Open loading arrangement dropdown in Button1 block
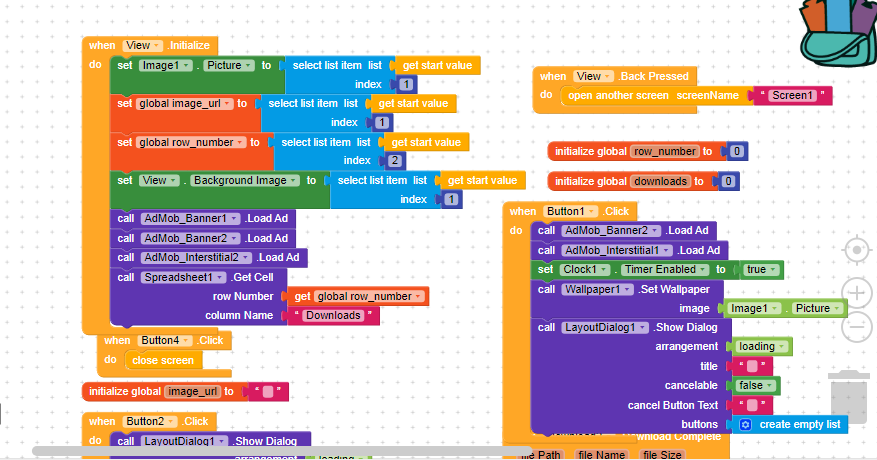 point(762,346)
